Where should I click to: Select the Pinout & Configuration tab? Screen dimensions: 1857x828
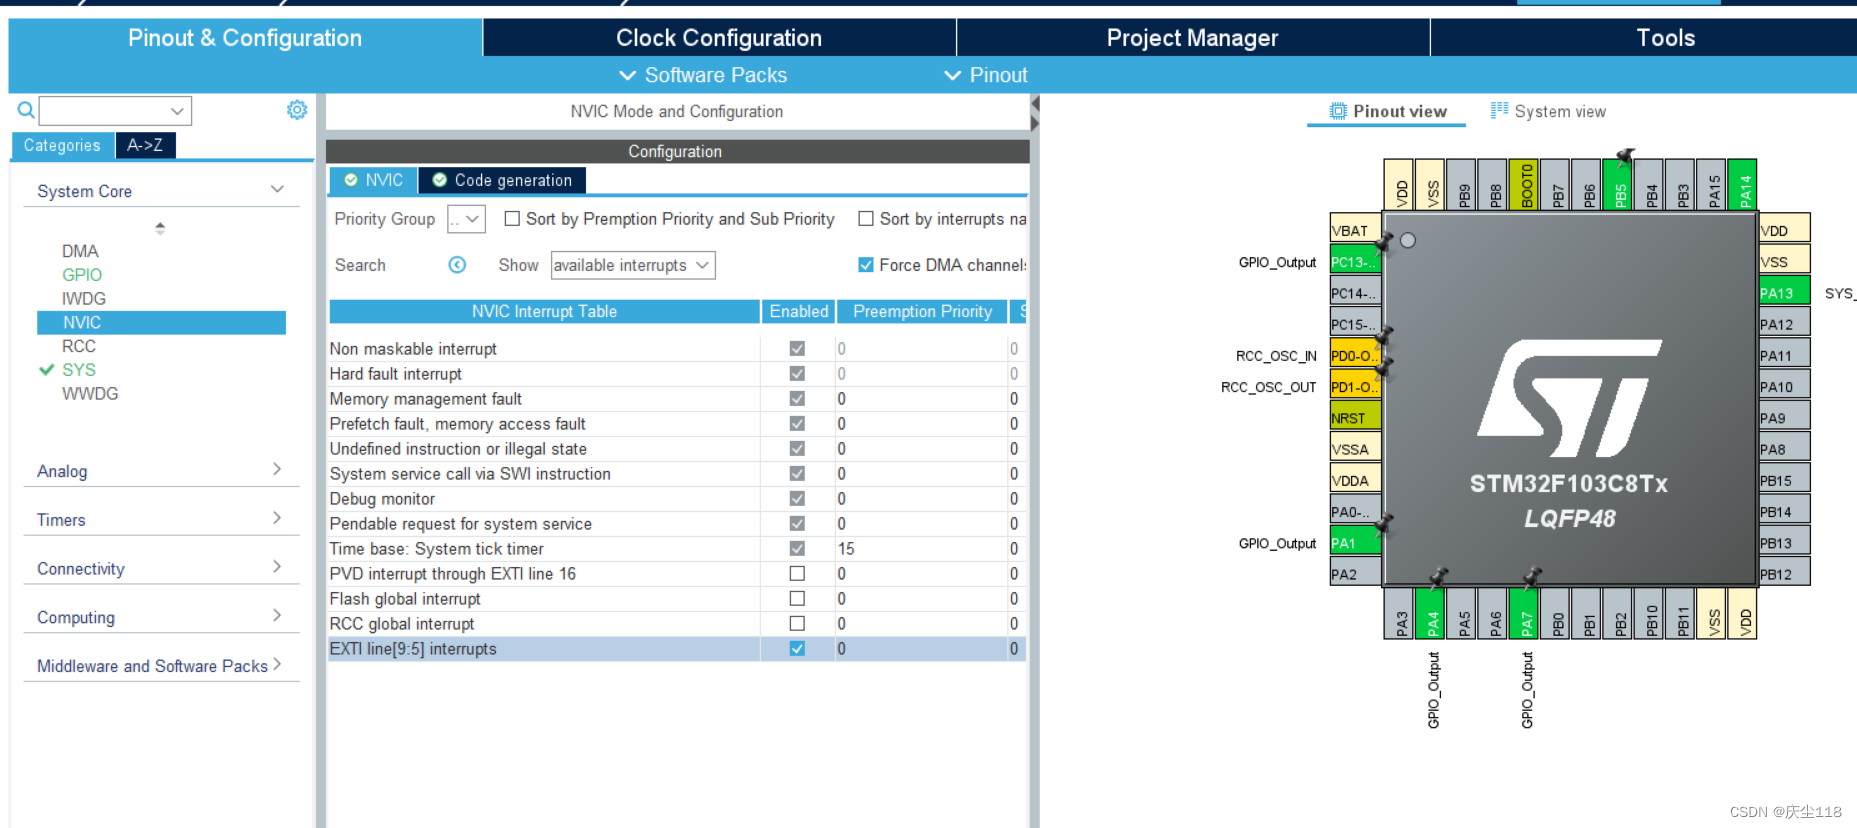(245, 38)
